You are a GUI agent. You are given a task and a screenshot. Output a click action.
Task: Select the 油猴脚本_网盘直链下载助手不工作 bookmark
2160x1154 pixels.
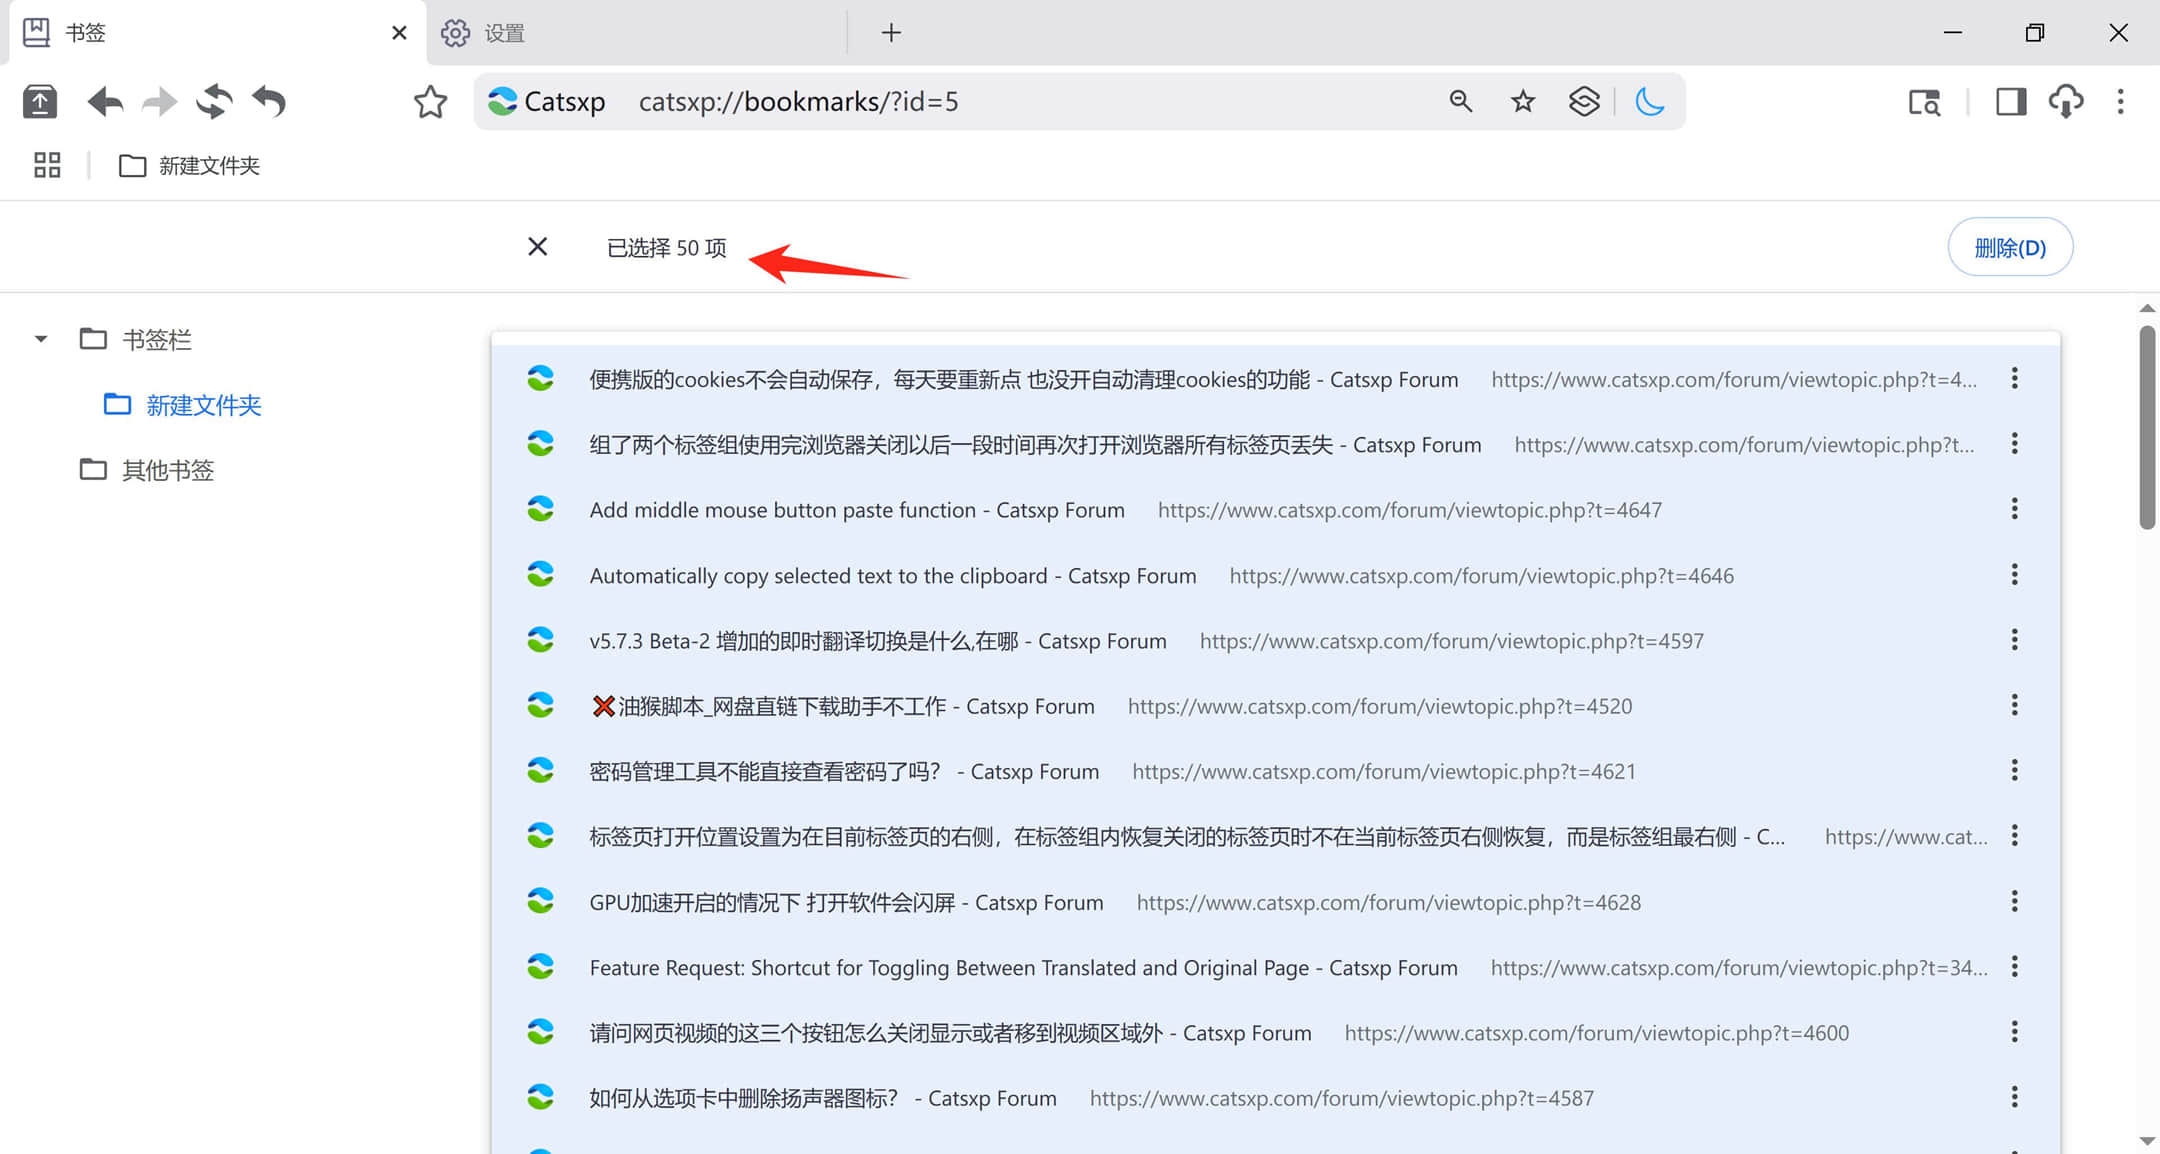[842, 707]
